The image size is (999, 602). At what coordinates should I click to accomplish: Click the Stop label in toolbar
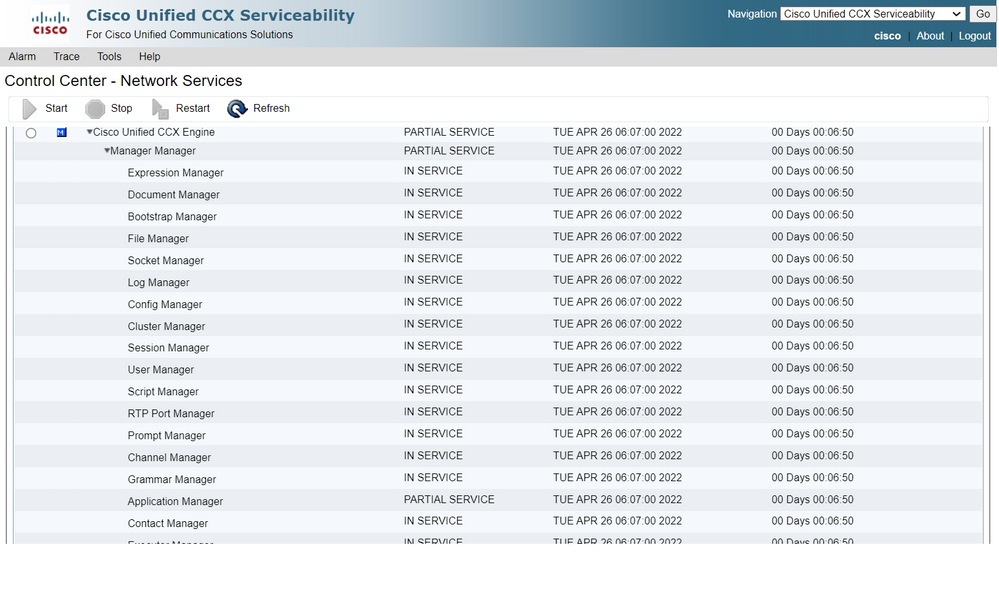[121, 108]
